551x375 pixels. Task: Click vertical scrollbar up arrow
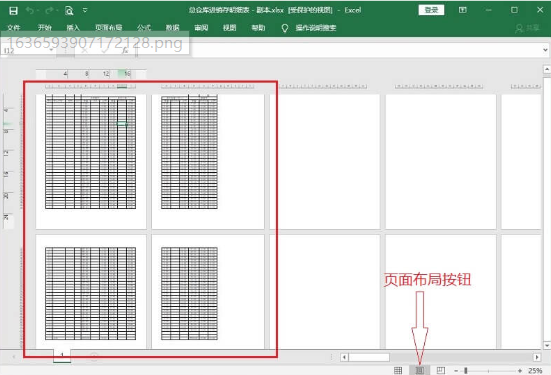point(547,69)
